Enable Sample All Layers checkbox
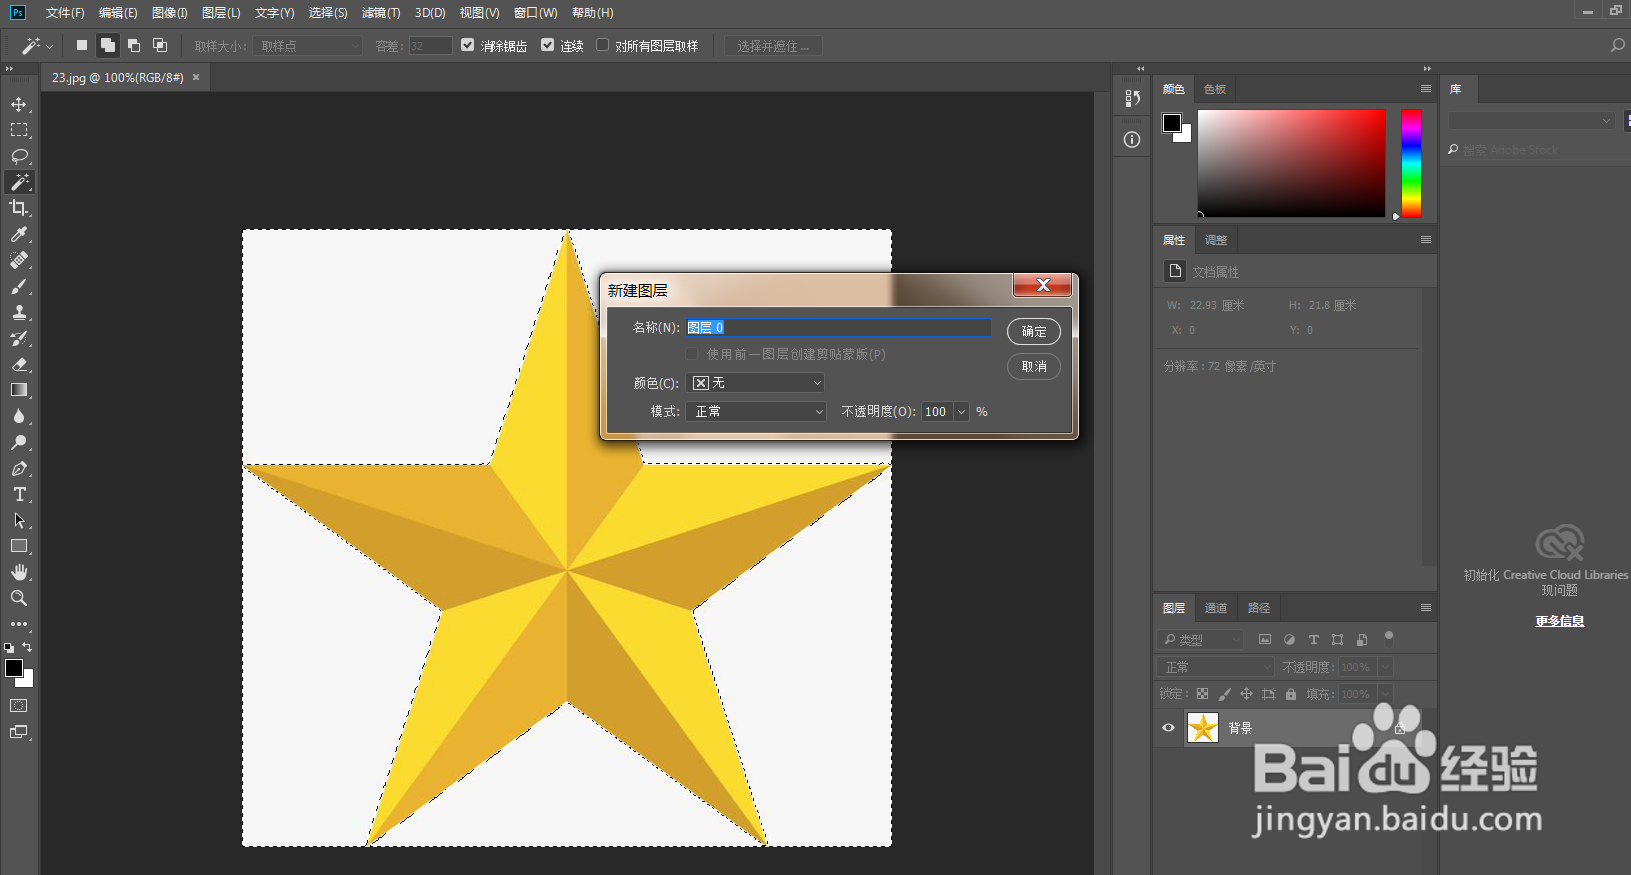 pos(602,45)
